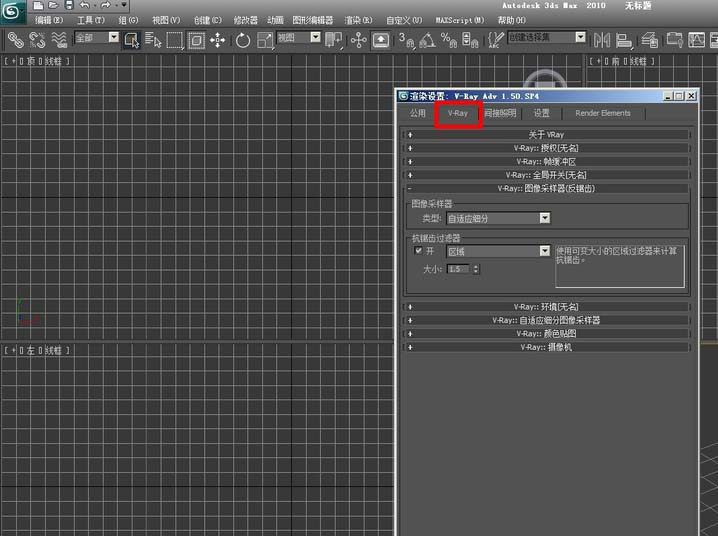Select the Select and Link tool

point(15,40)
